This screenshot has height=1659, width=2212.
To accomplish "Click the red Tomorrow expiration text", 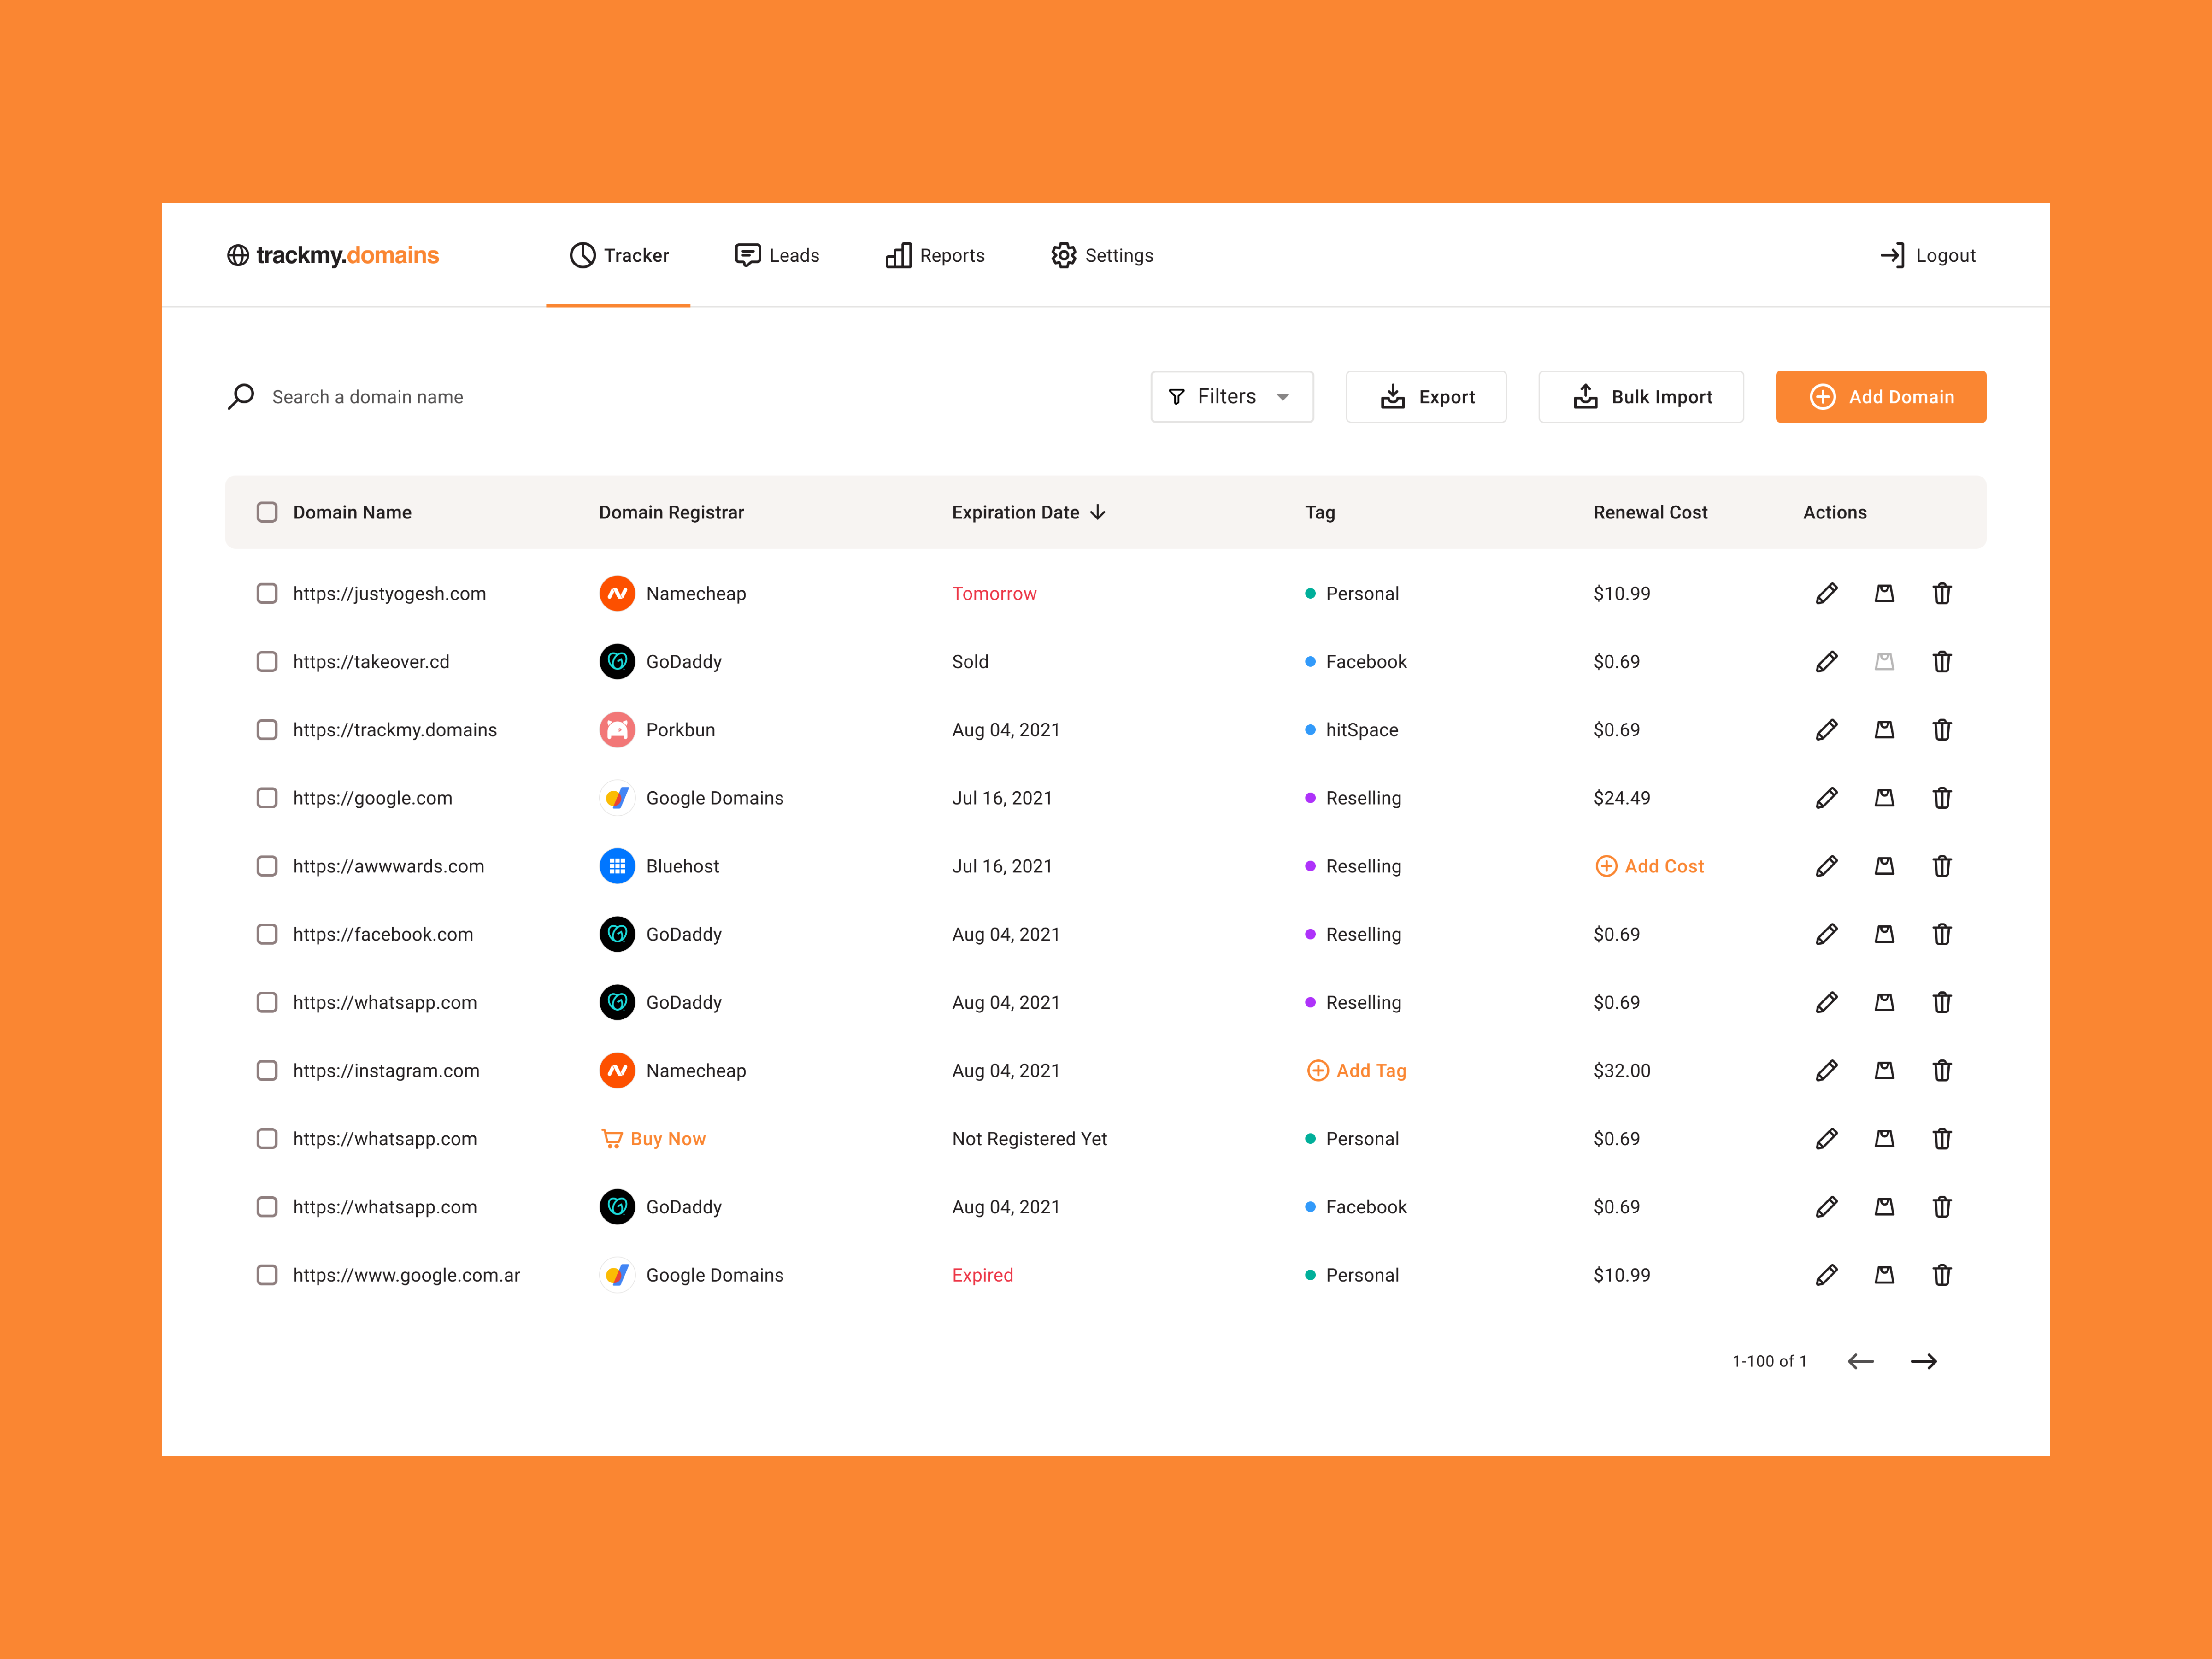I will (994, 593).
